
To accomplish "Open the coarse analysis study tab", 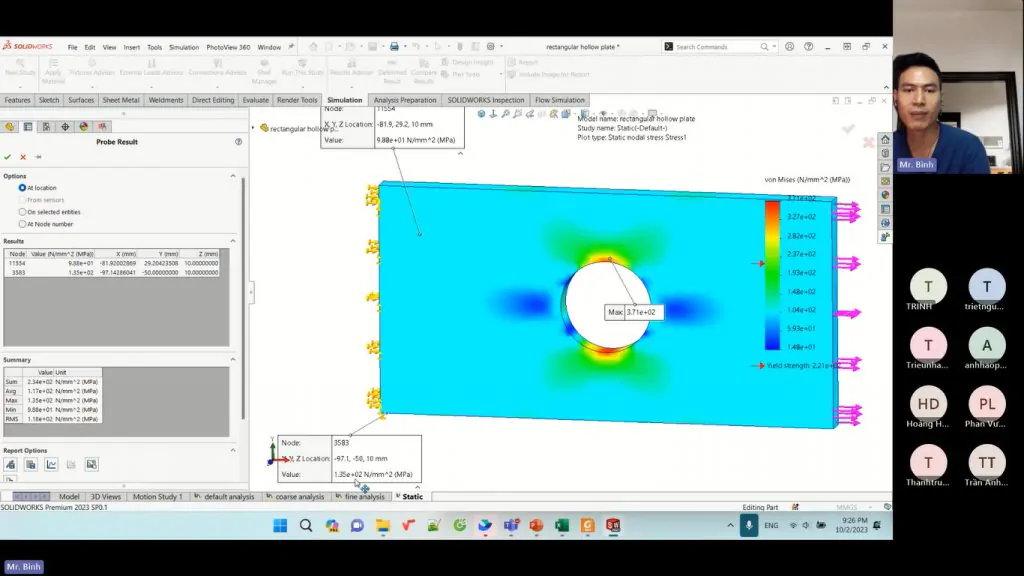I will pyautogui.click(x=295, y=496).
